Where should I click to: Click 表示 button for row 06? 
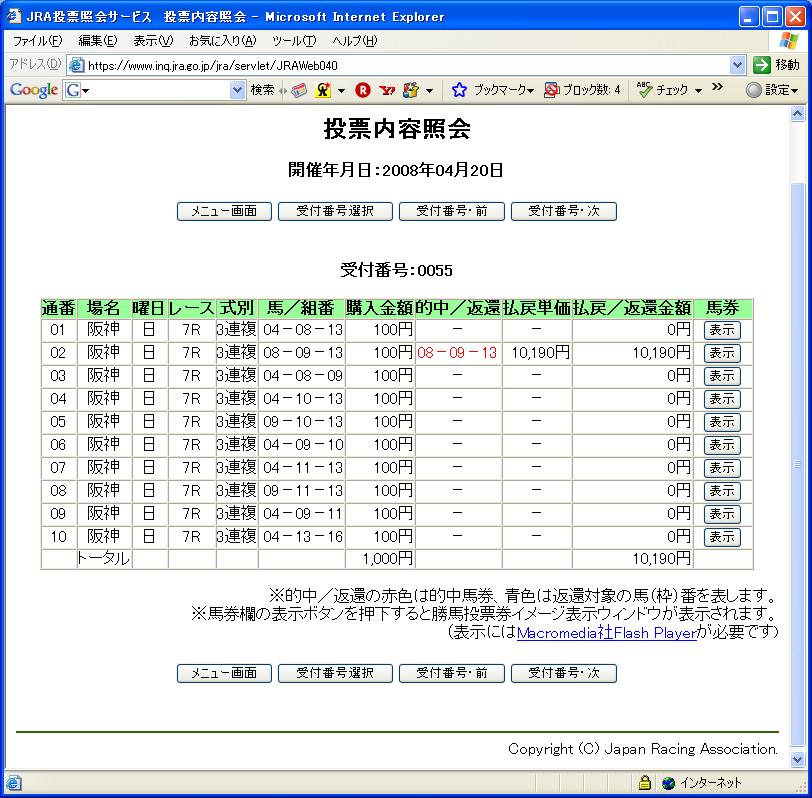722,445
